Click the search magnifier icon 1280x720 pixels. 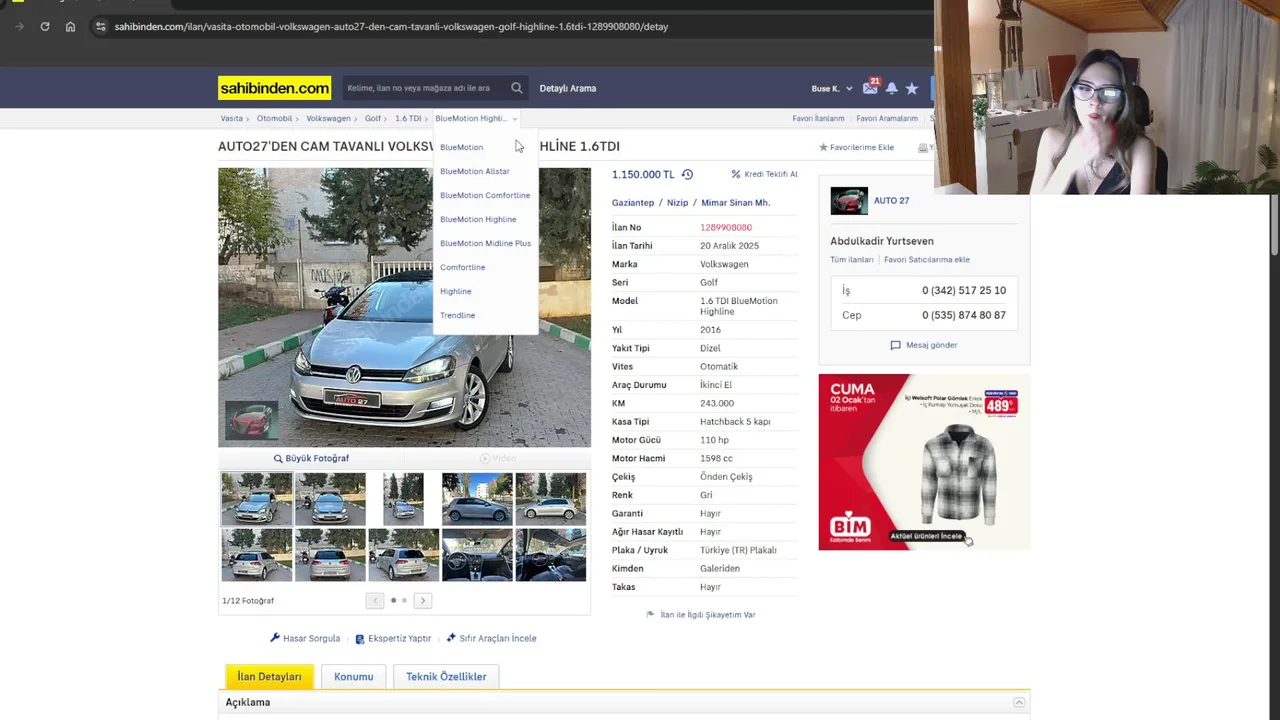click(x=516, y=88)
